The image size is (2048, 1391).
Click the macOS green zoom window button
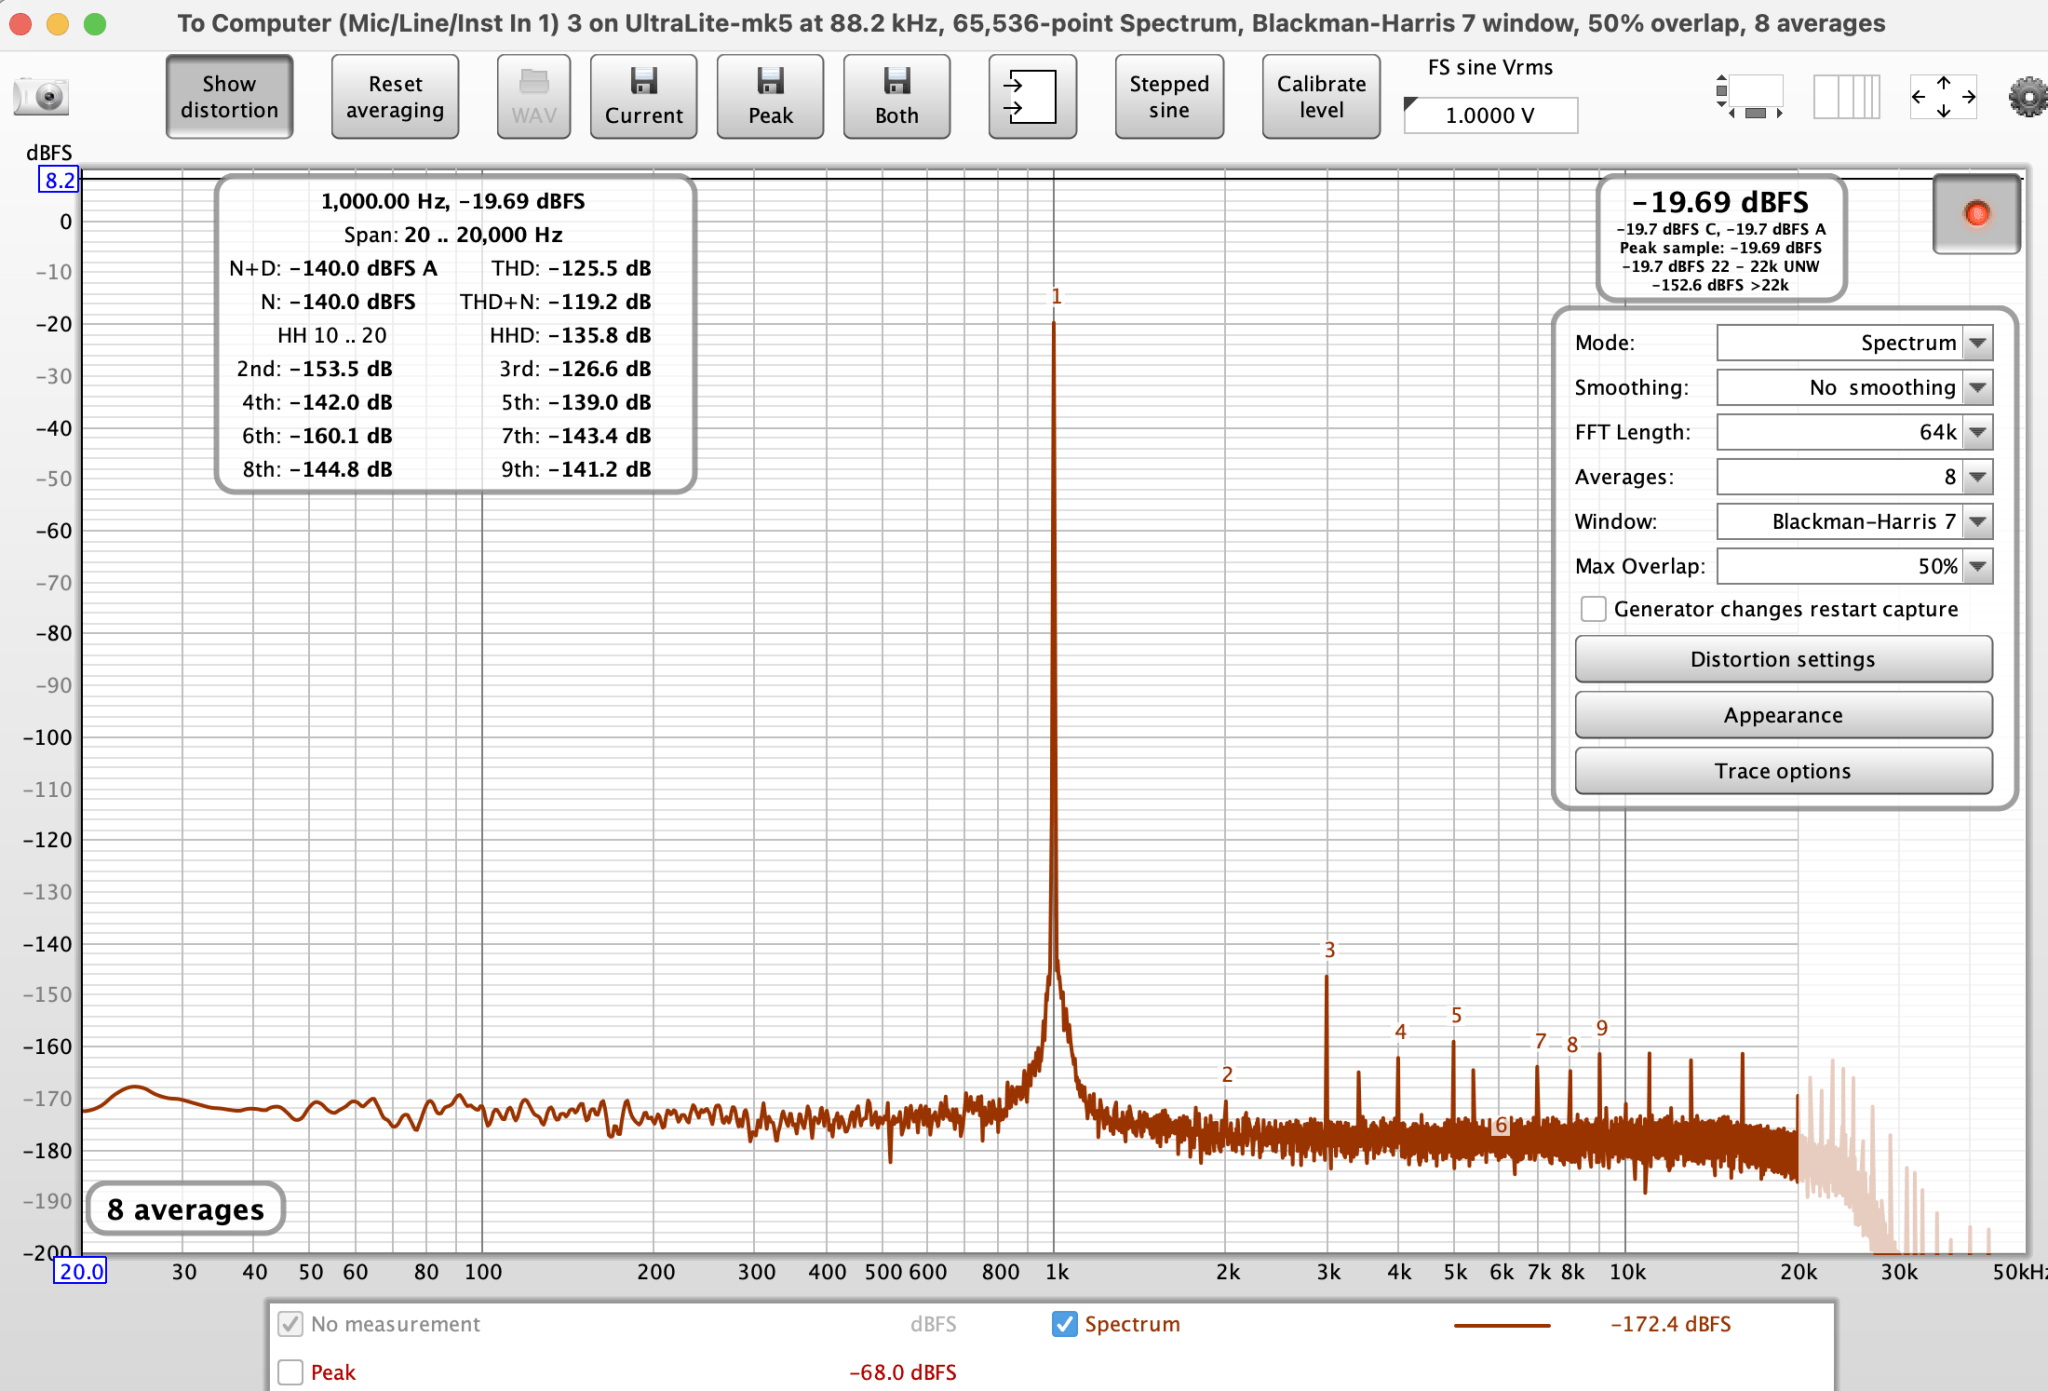[95, 24]
